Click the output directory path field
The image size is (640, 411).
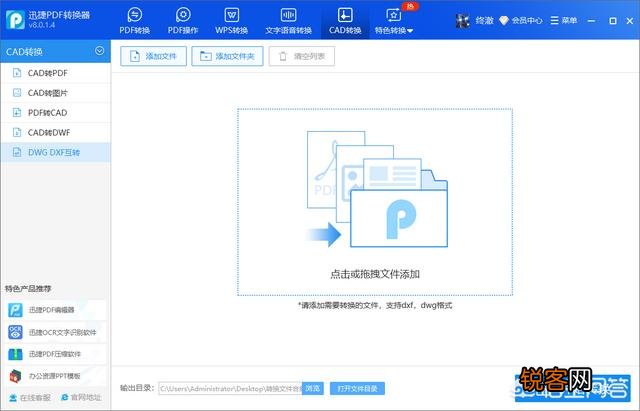[230, 389]
